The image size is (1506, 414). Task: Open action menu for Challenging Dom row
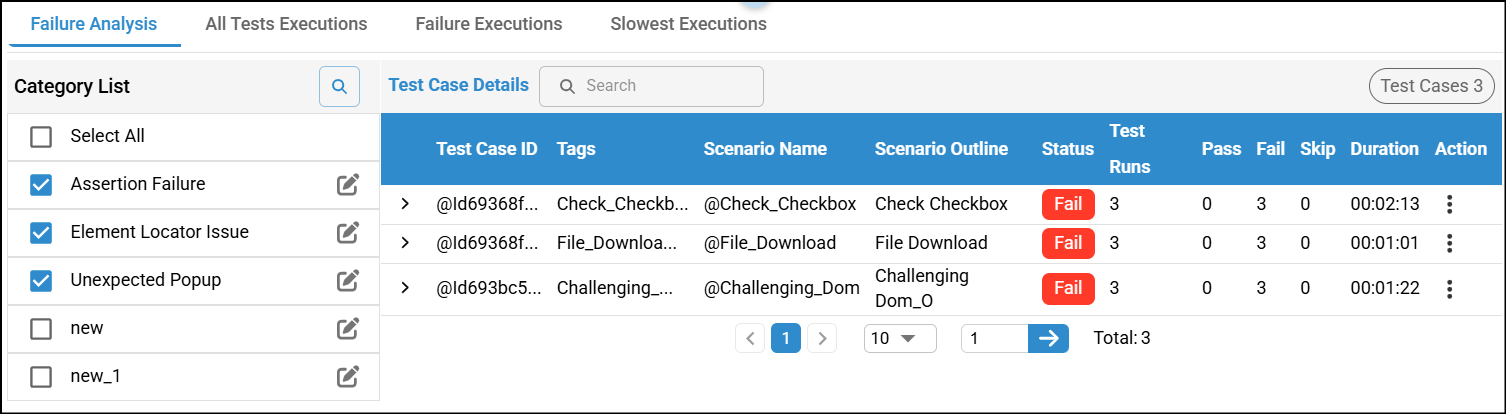1449,289
